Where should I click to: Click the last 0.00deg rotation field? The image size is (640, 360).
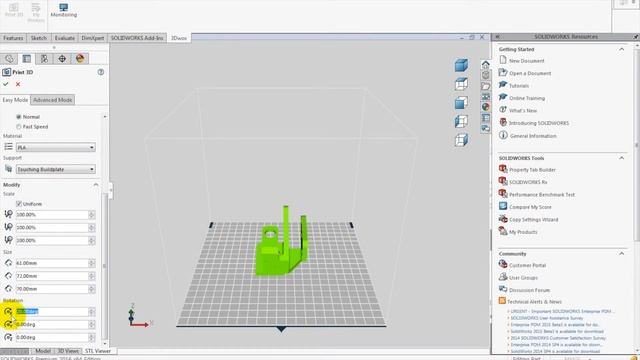click(52, 338)
